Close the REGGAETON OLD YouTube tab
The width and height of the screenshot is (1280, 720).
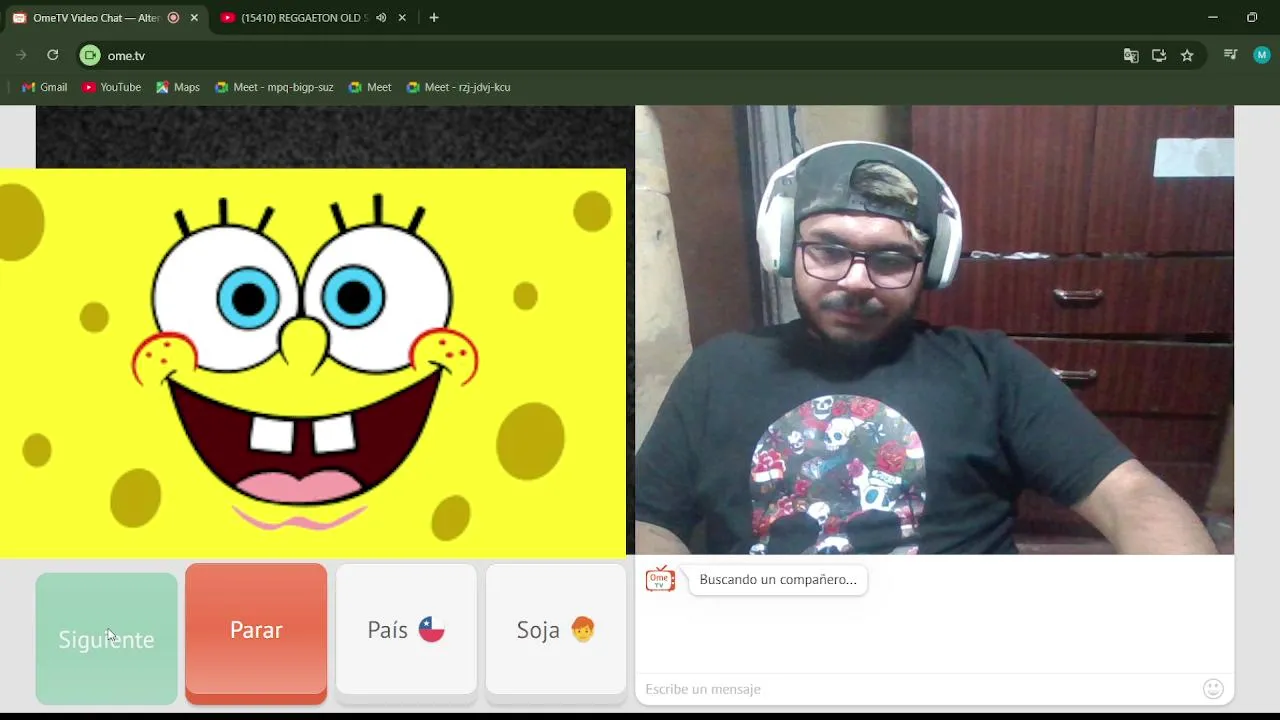(x=402, y=18)
